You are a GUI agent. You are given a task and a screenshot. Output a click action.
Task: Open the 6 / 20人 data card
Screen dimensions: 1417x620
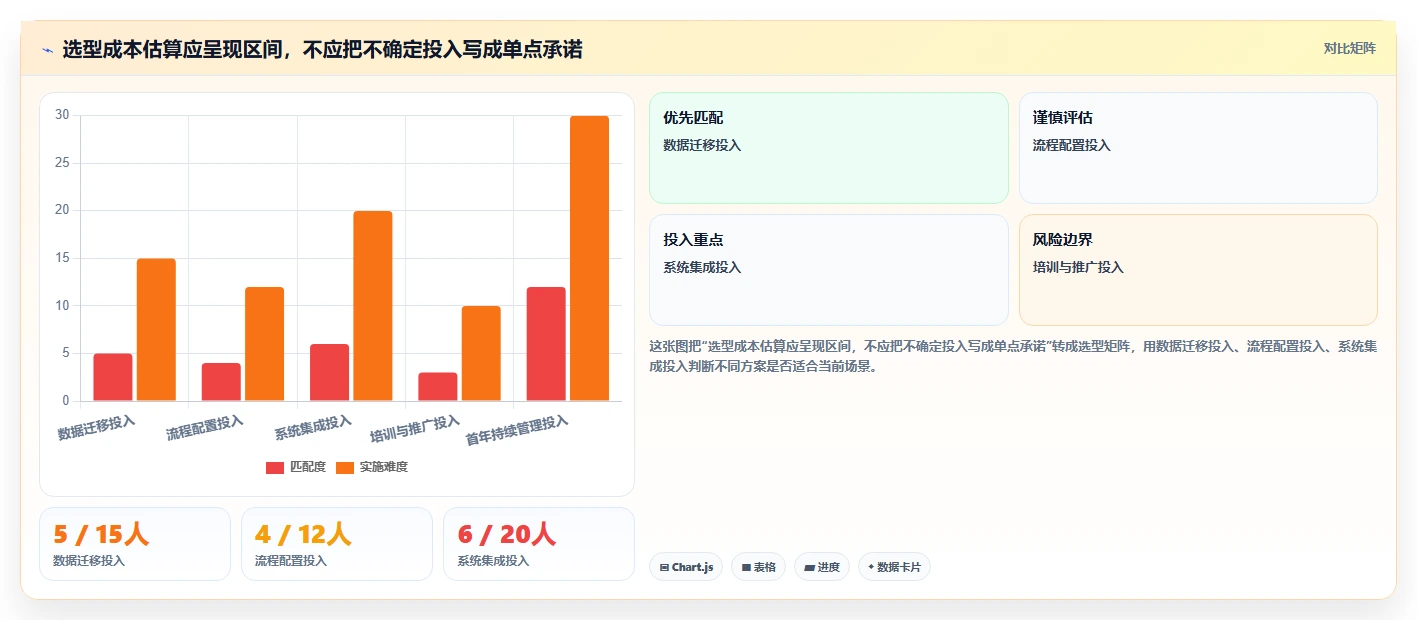(x=539, y=544)
